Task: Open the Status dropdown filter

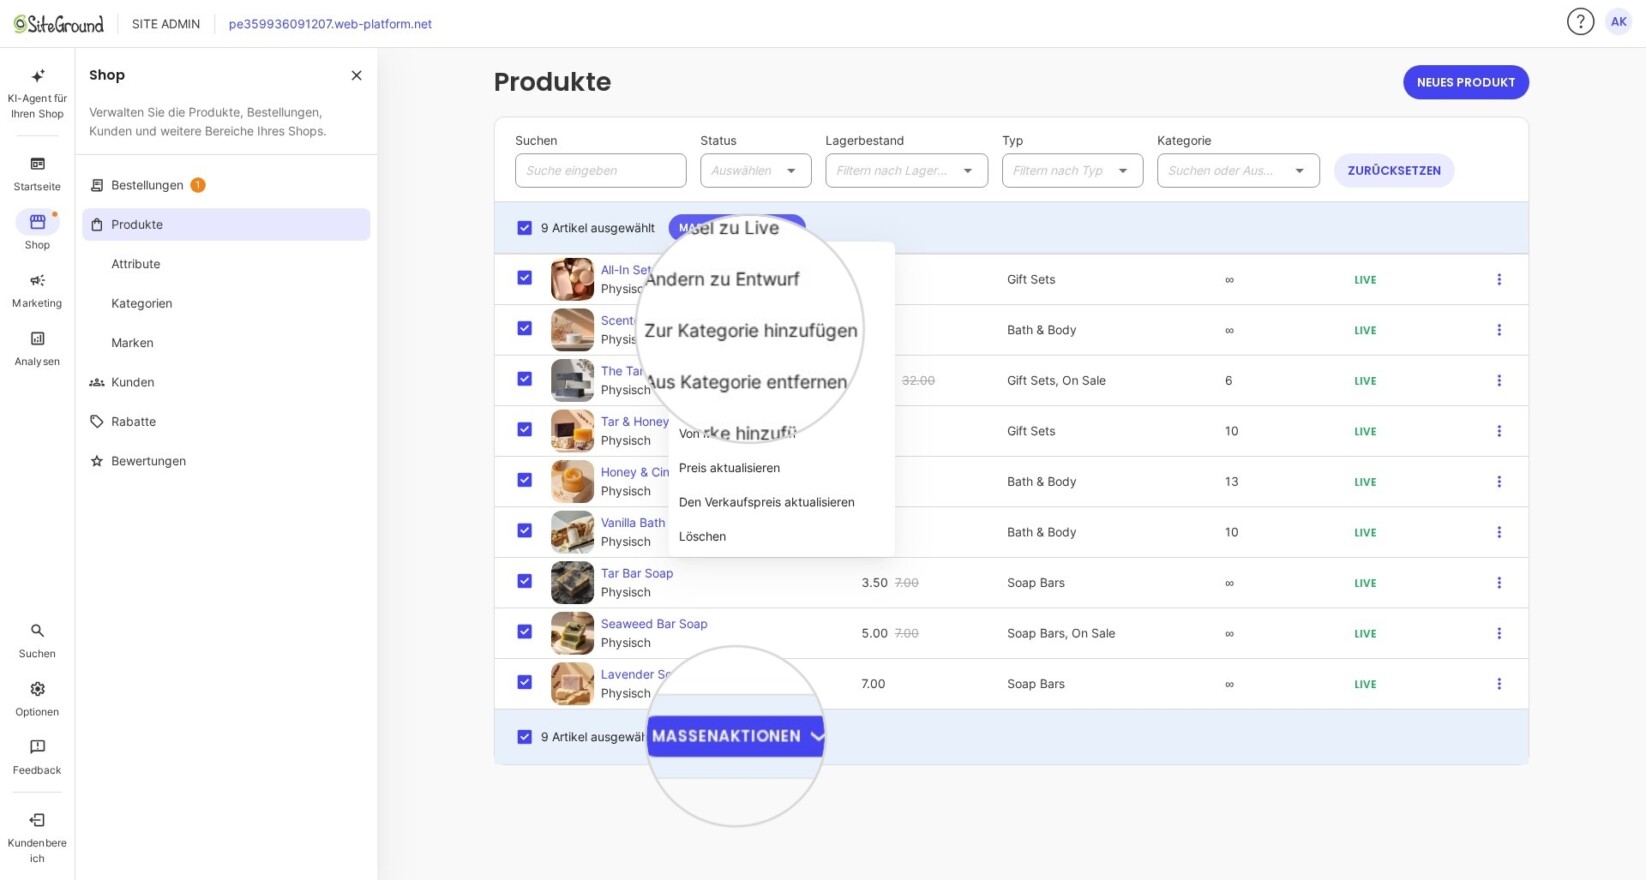Action: click(755, 171)
